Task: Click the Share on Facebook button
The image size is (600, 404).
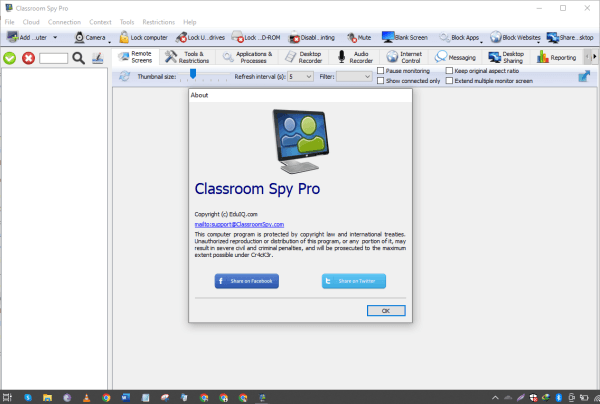Action: tap(246, 281)
